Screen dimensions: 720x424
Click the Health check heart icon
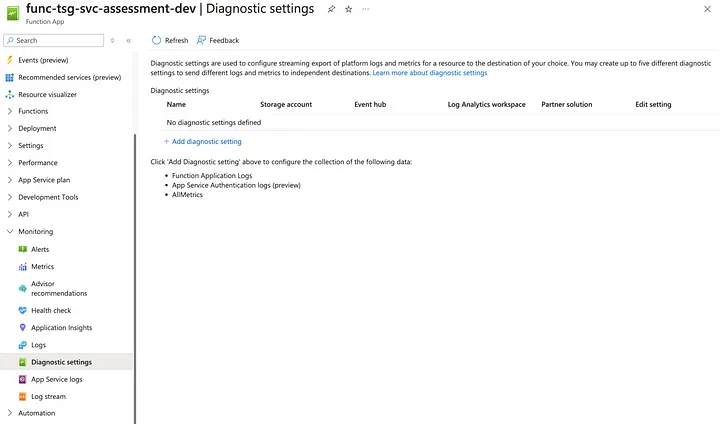tap(22, 311)
